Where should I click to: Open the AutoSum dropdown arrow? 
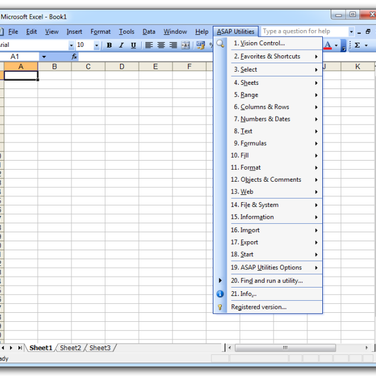tap(366, 45)
